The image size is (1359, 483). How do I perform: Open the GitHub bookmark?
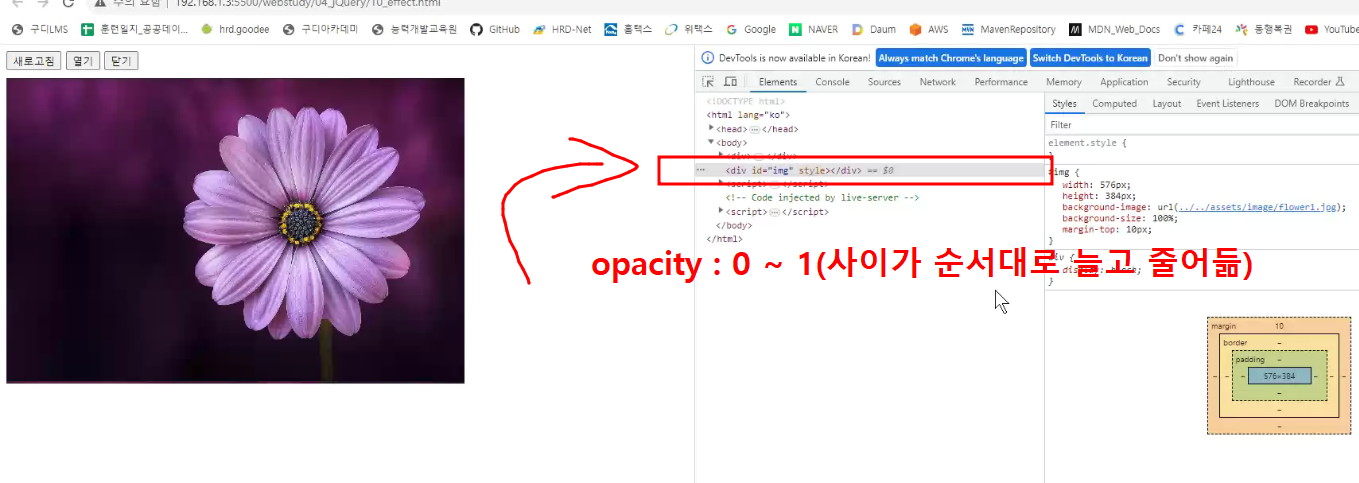495,29
